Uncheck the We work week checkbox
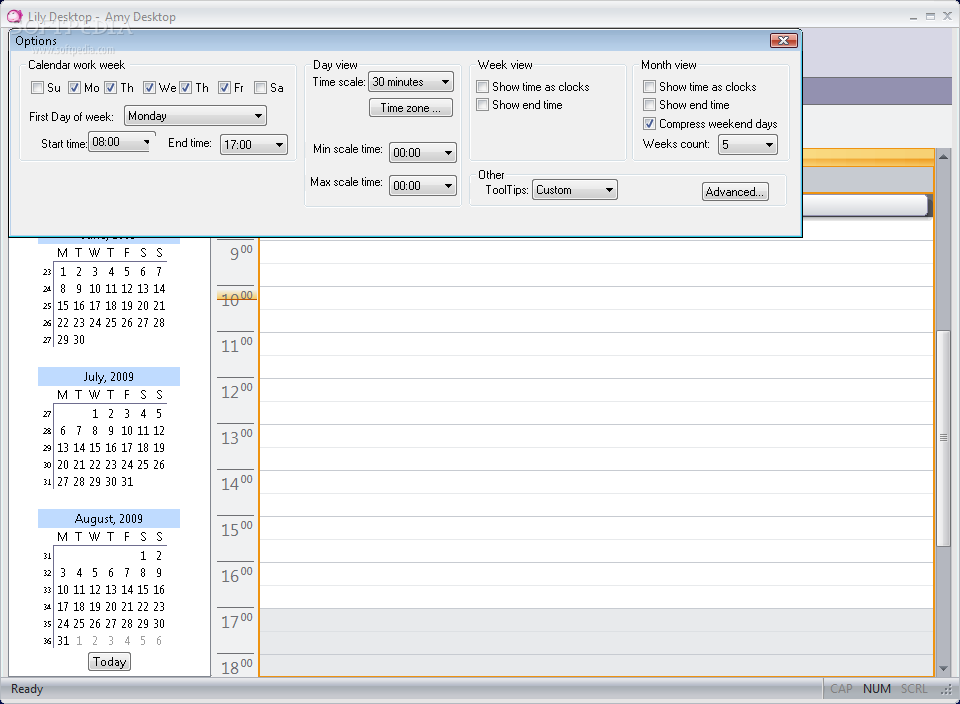Viewport: 960px width, 704px height. (x=149, y=88)
